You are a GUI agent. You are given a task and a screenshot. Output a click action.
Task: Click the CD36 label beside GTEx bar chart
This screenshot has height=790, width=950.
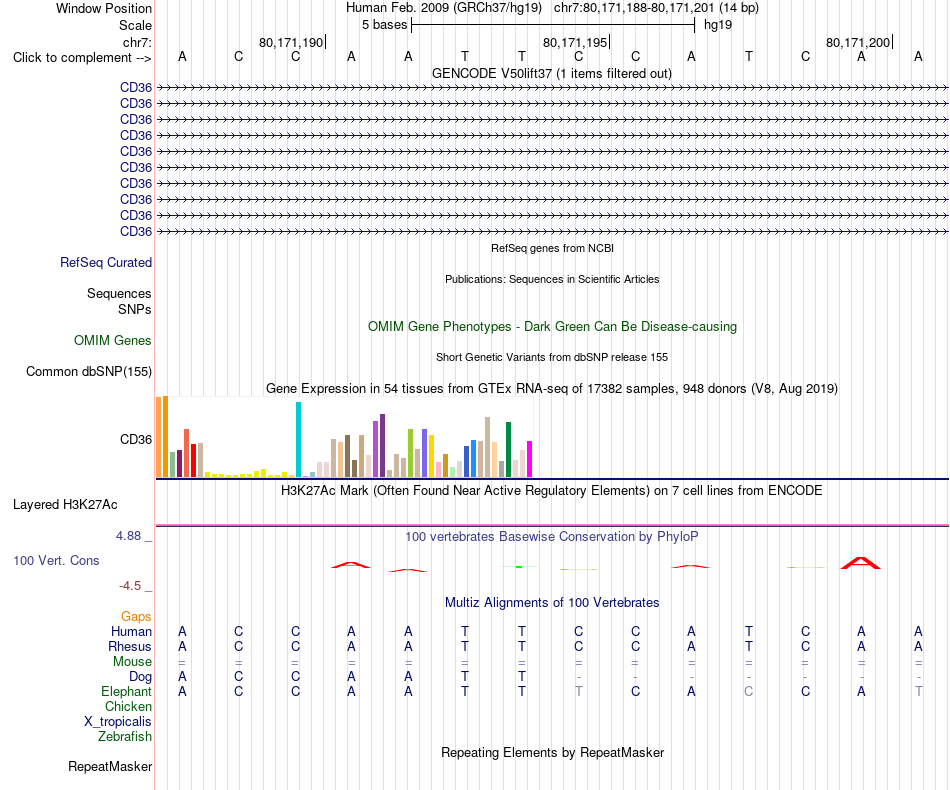click(136, 439)
